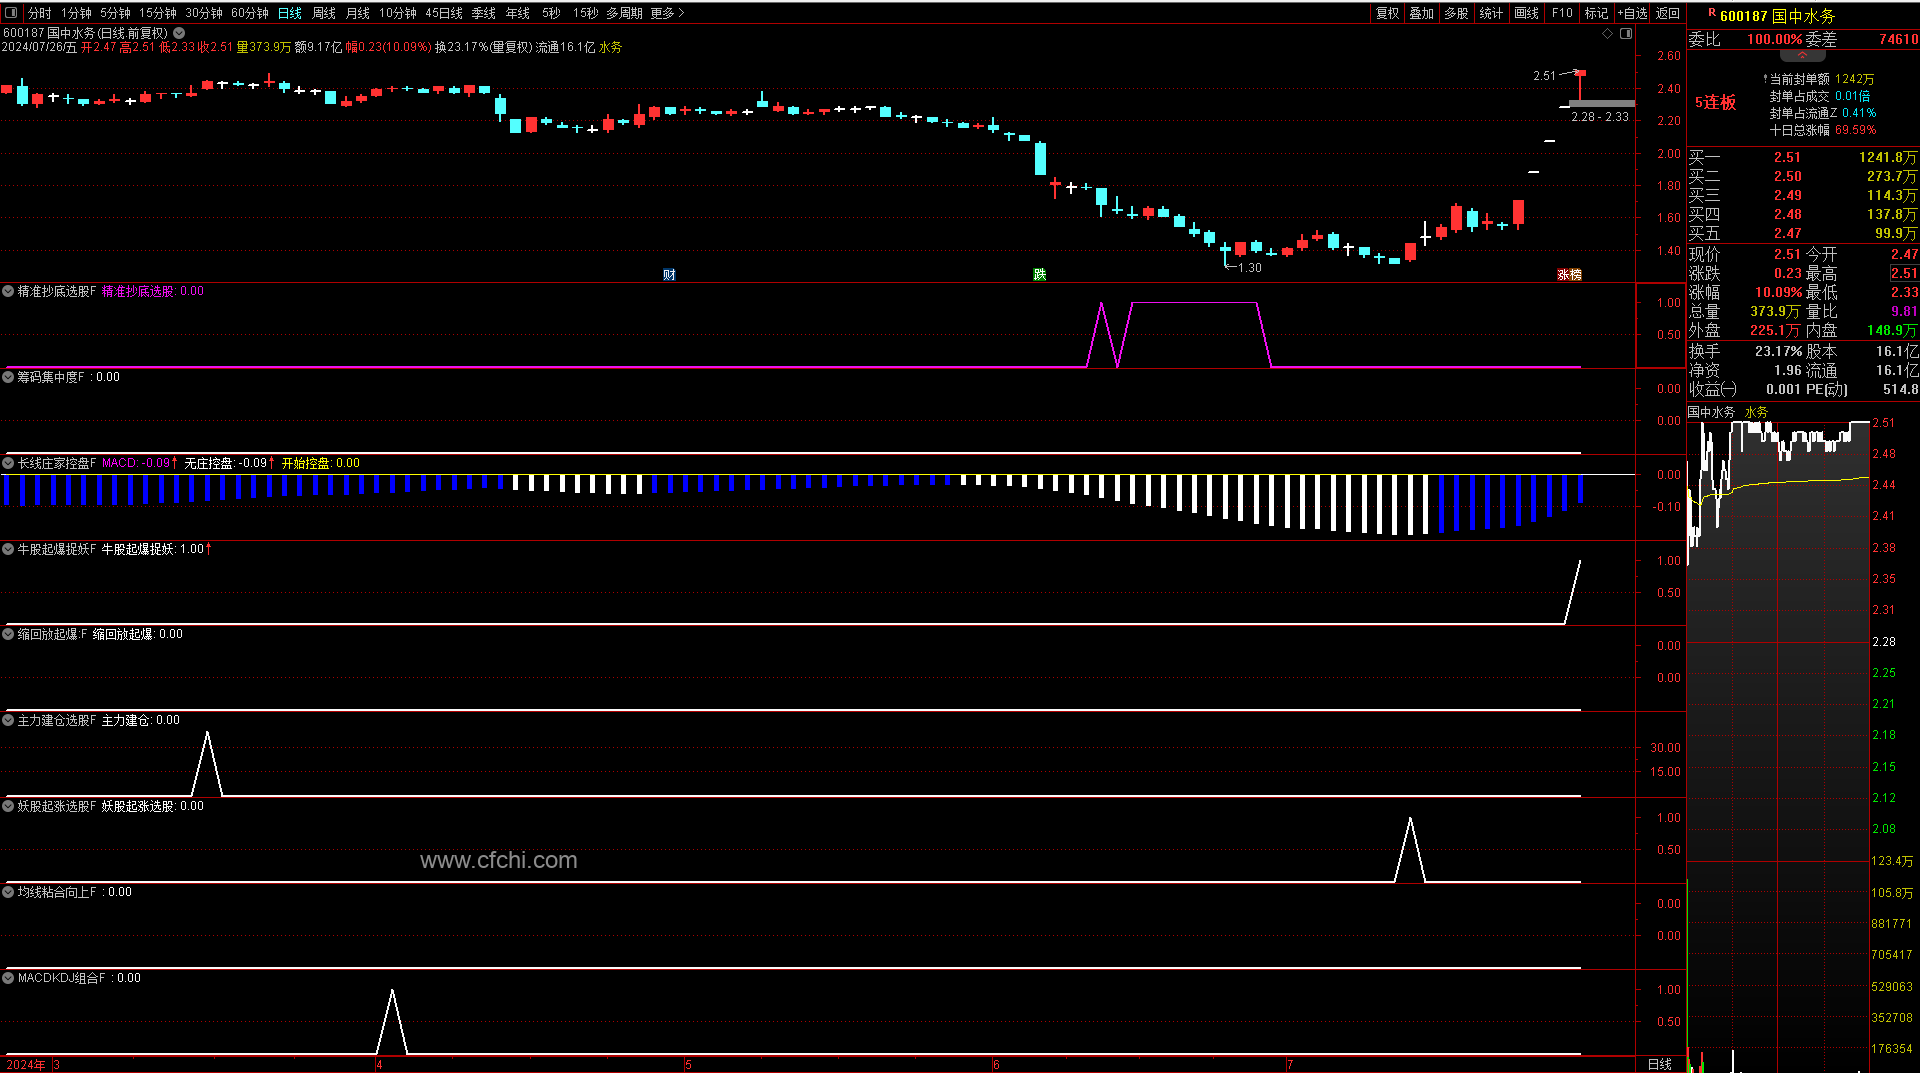1920x1073 pixels.
Task: Open the 长线庄家控盘F indicator menu
Action: (8, 464)
